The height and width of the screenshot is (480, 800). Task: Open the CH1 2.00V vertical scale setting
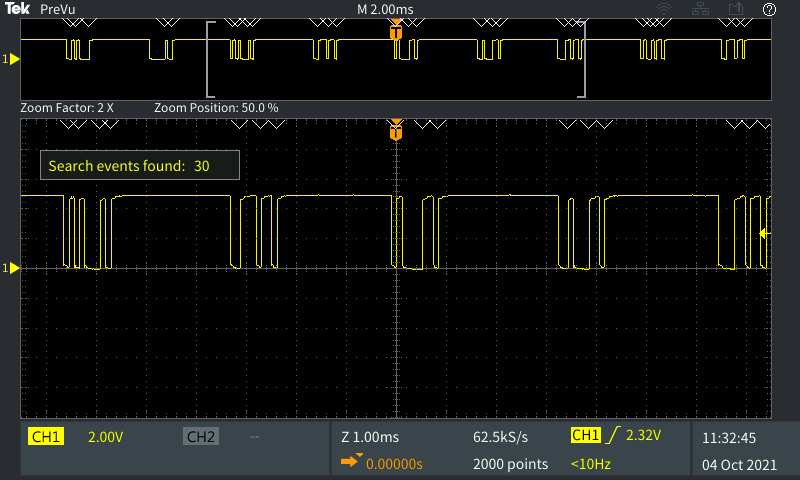105,437
